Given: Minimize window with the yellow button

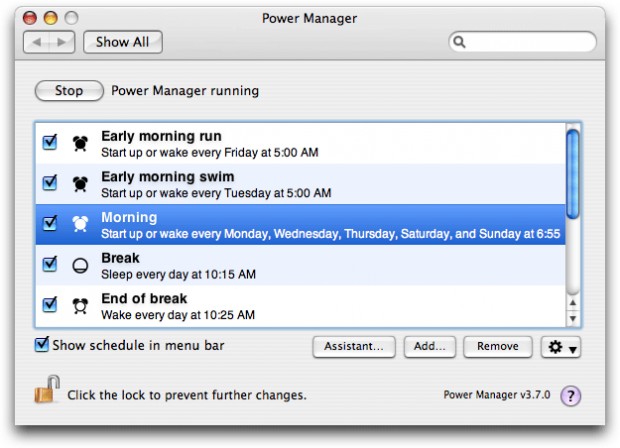Looking at the screenshot, I should (51, 18).
